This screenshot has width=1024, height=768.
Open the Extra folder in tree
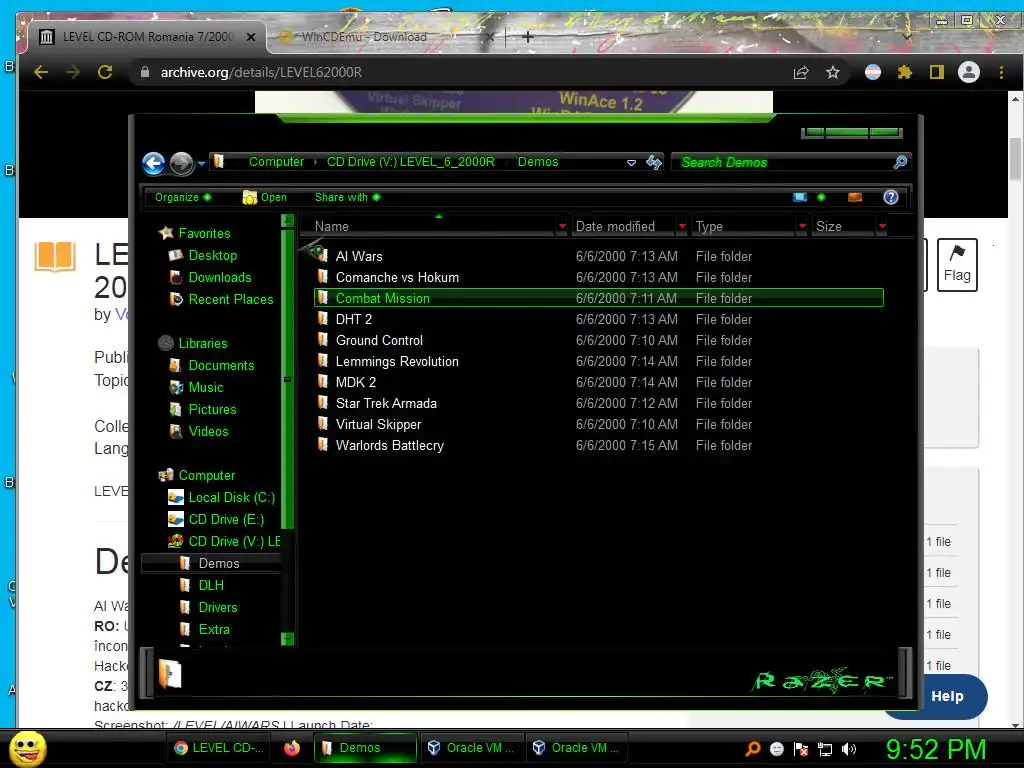(214, 629)
